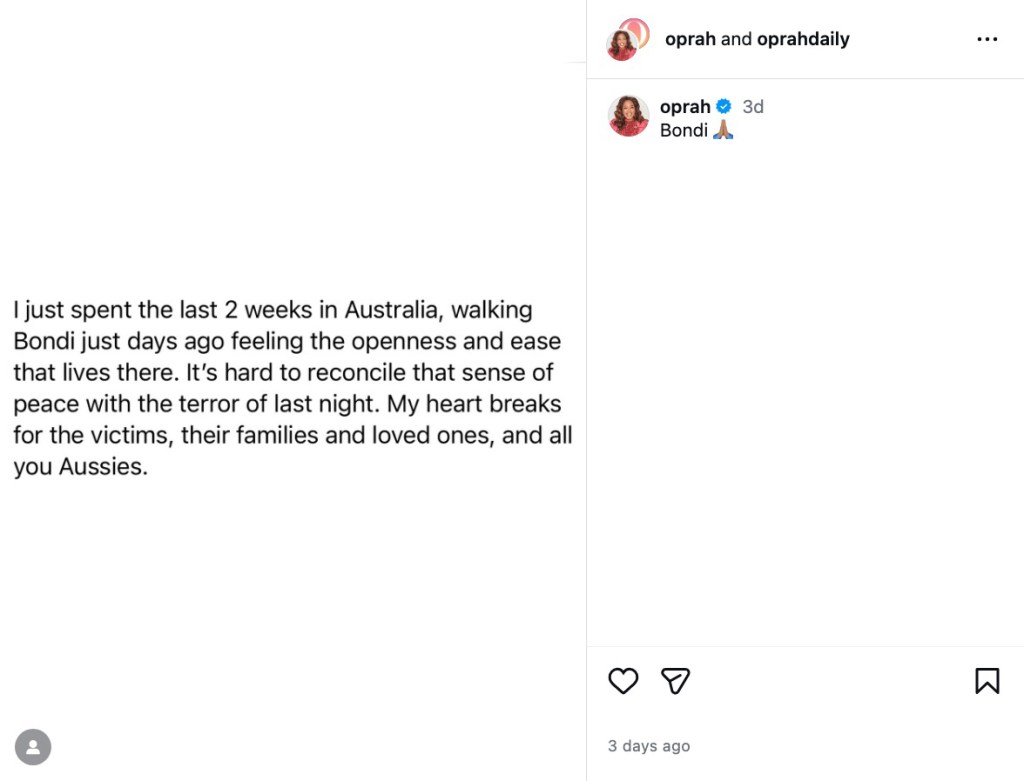Click the oprah username beside the caption
Screen dimensions: 1024x781
[x=685, y=106]
